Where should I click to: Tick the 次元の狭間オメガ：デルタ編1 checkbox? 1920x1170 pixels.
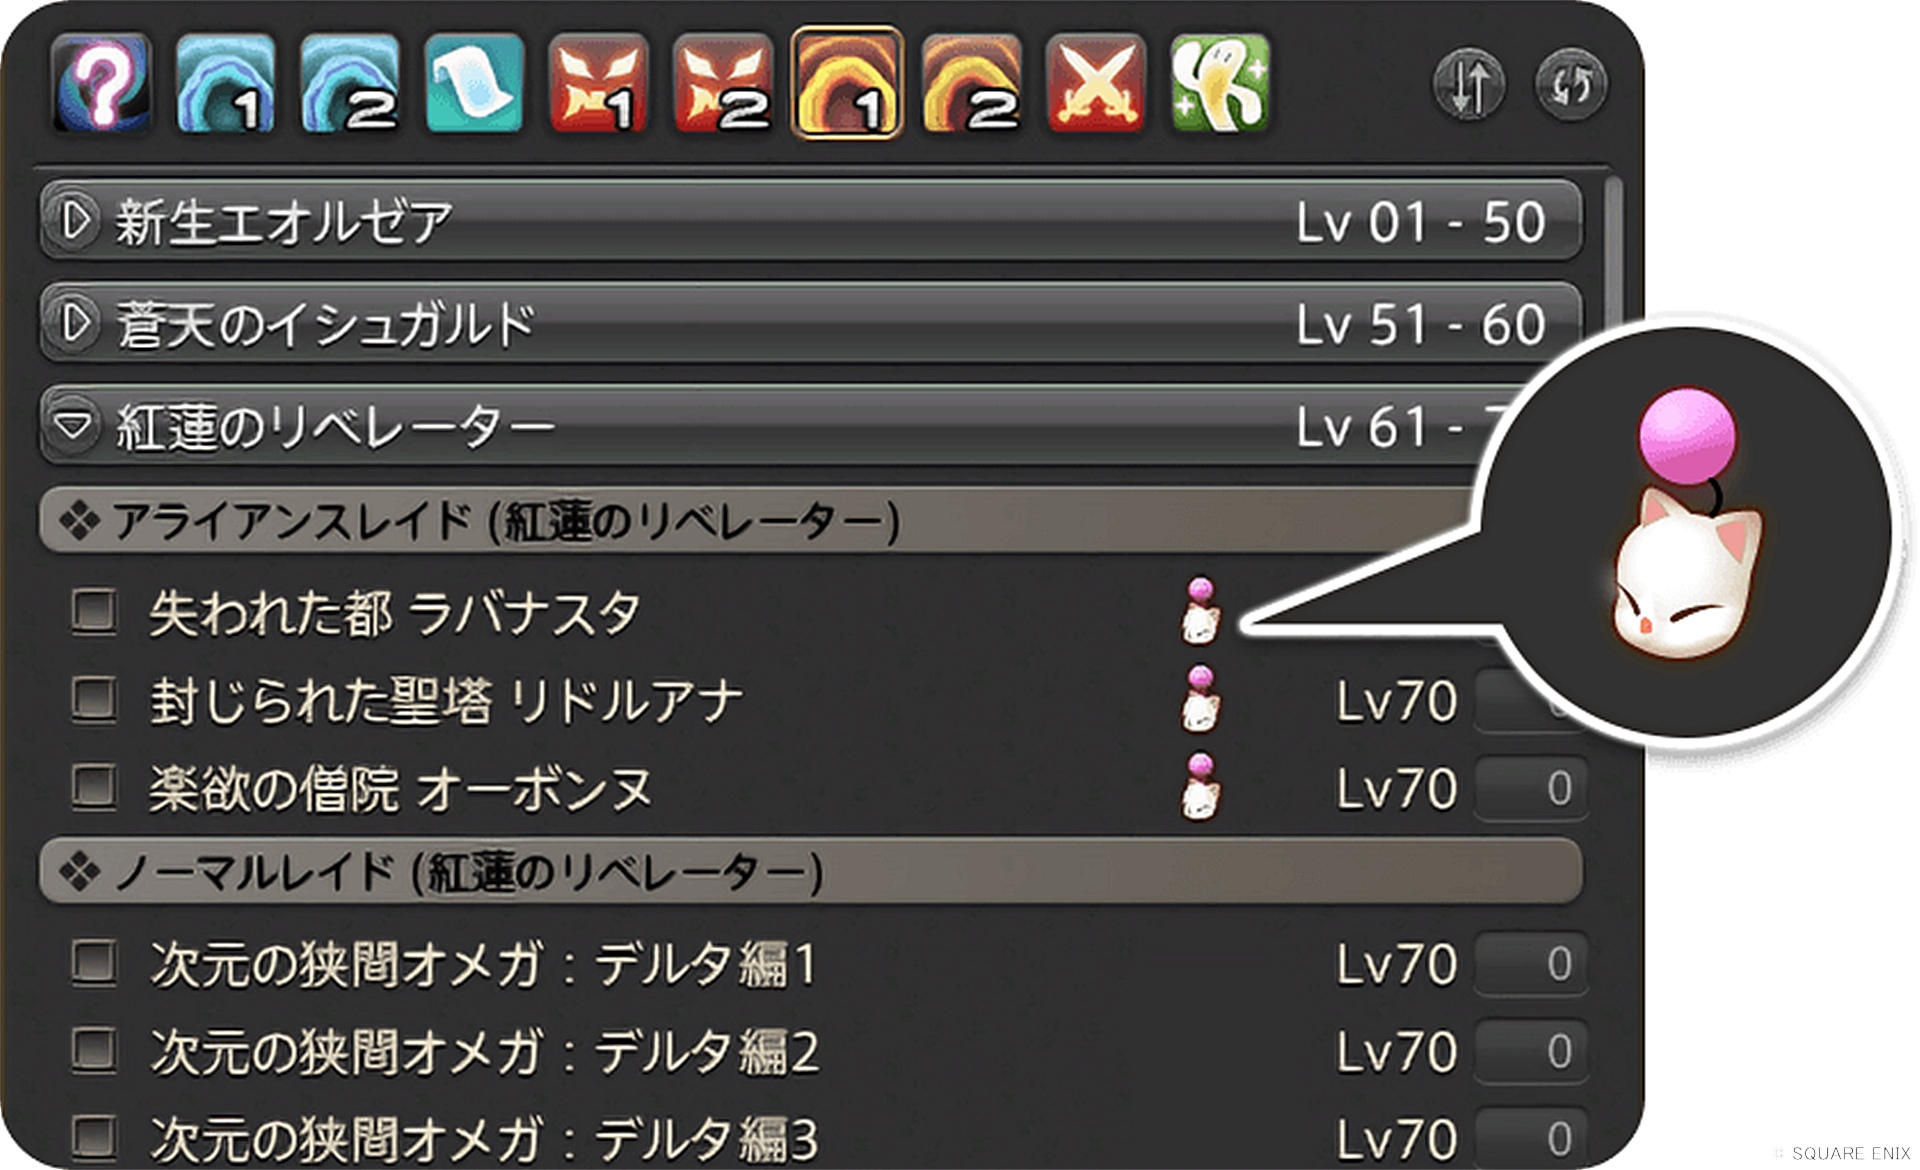[x=95, y=962]
